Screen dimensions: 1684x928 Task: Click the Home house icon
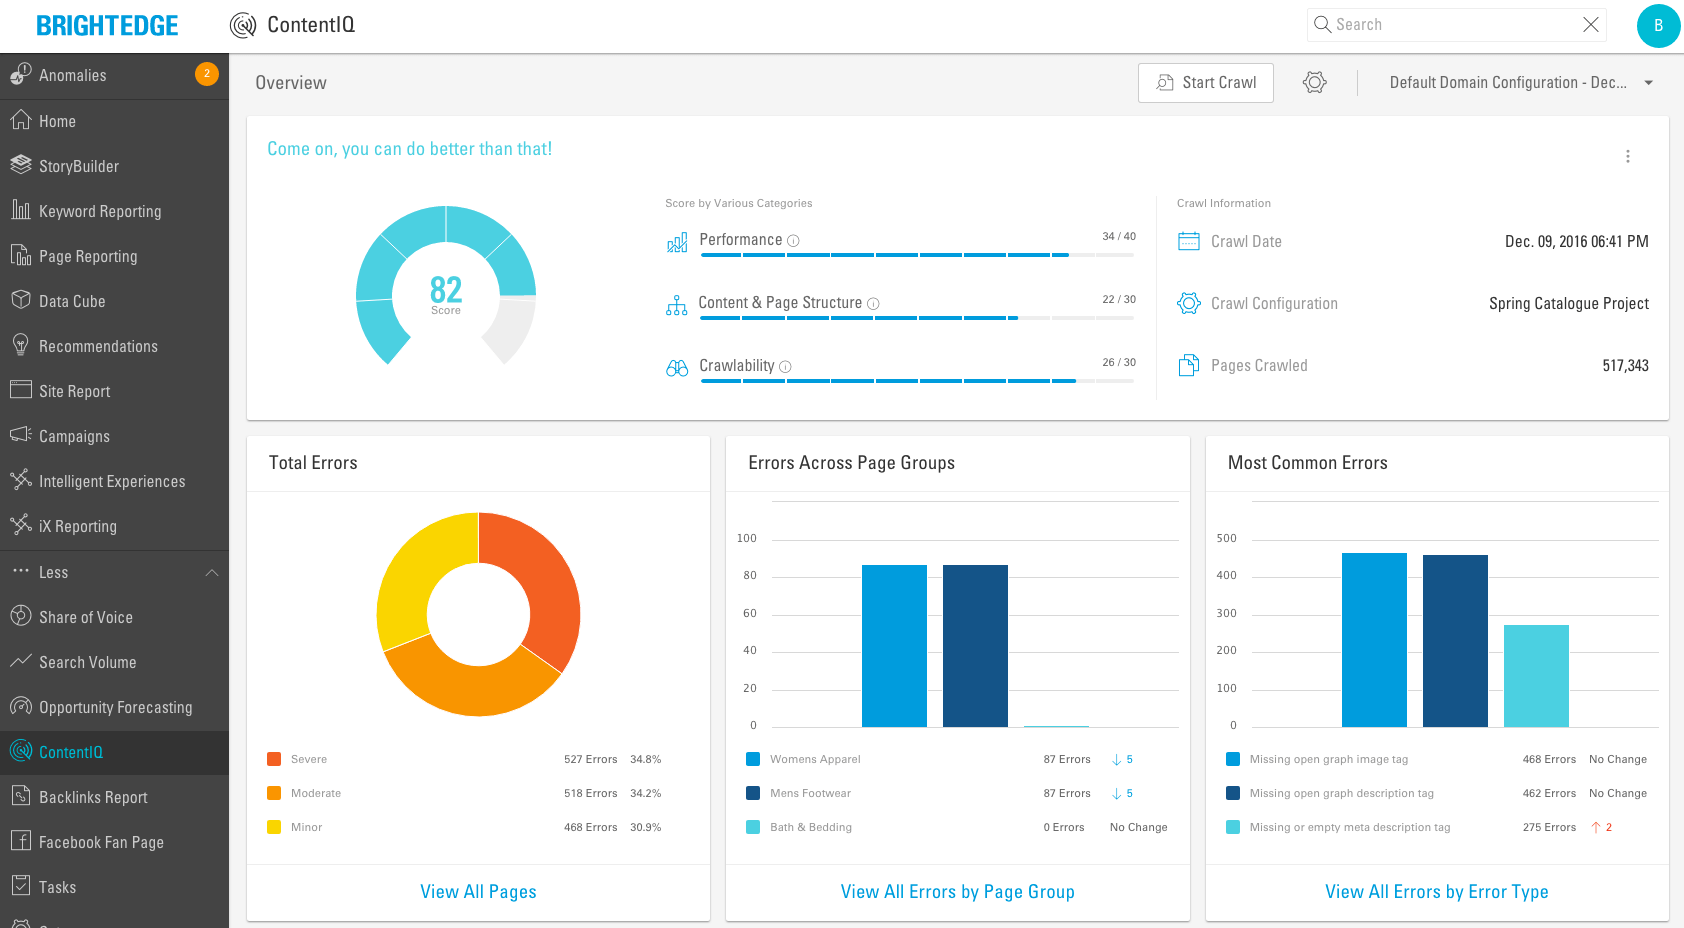pos(21,120)
